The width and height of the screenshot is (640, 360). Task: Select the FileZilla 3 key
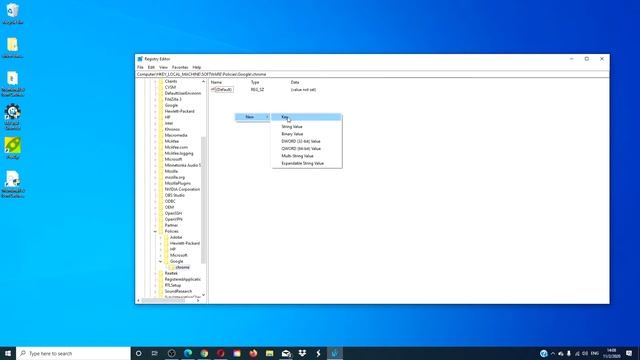click(x=173, y=99)
